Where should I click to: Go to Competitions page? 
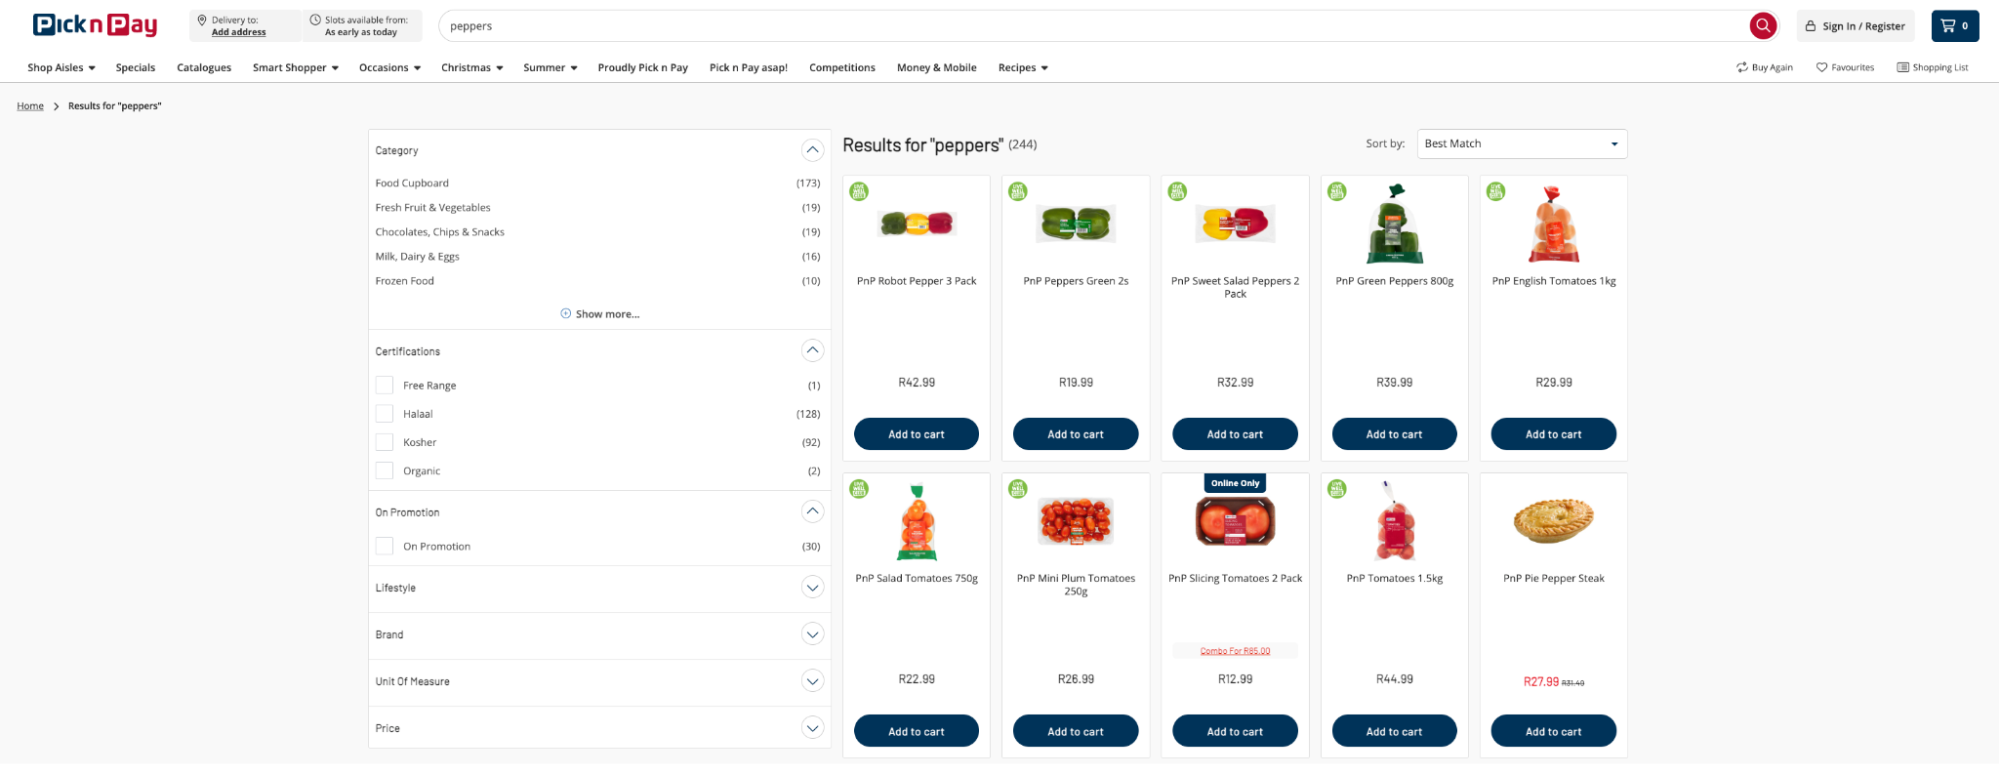click(842, 68)
